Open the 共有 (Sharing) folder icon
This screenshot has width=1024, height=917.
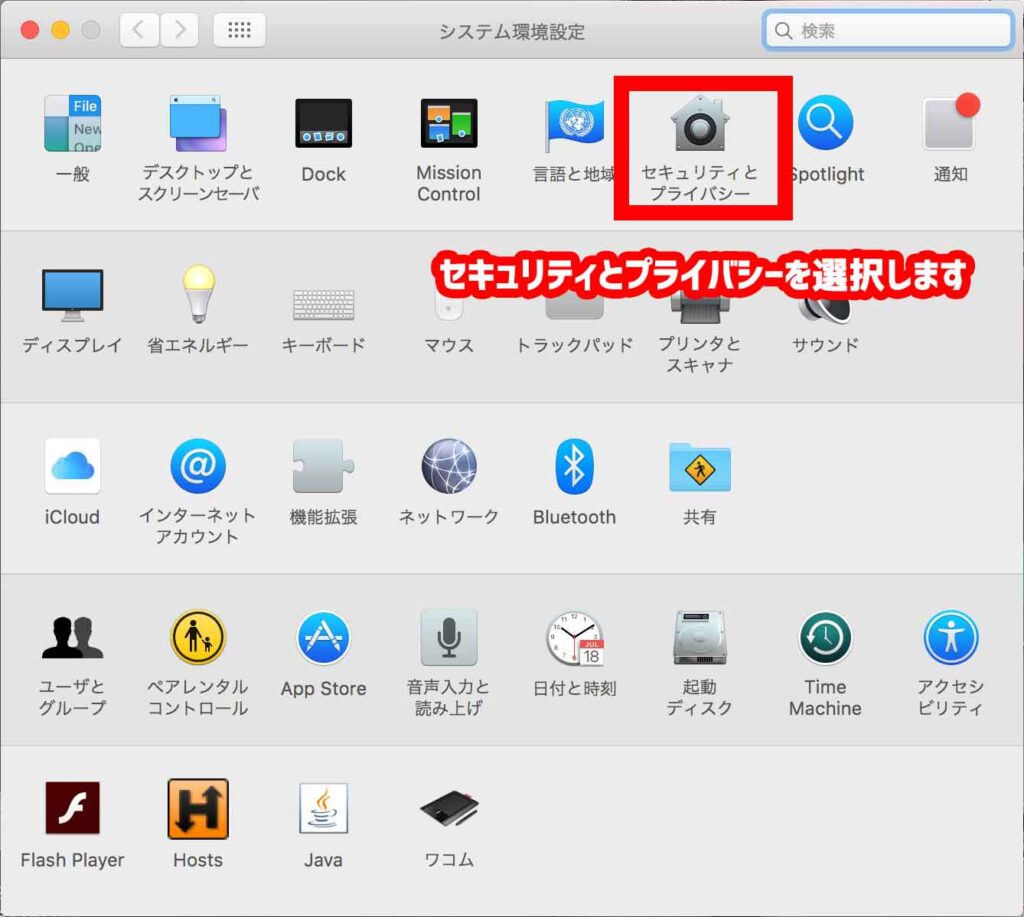(x=699, y=467)
